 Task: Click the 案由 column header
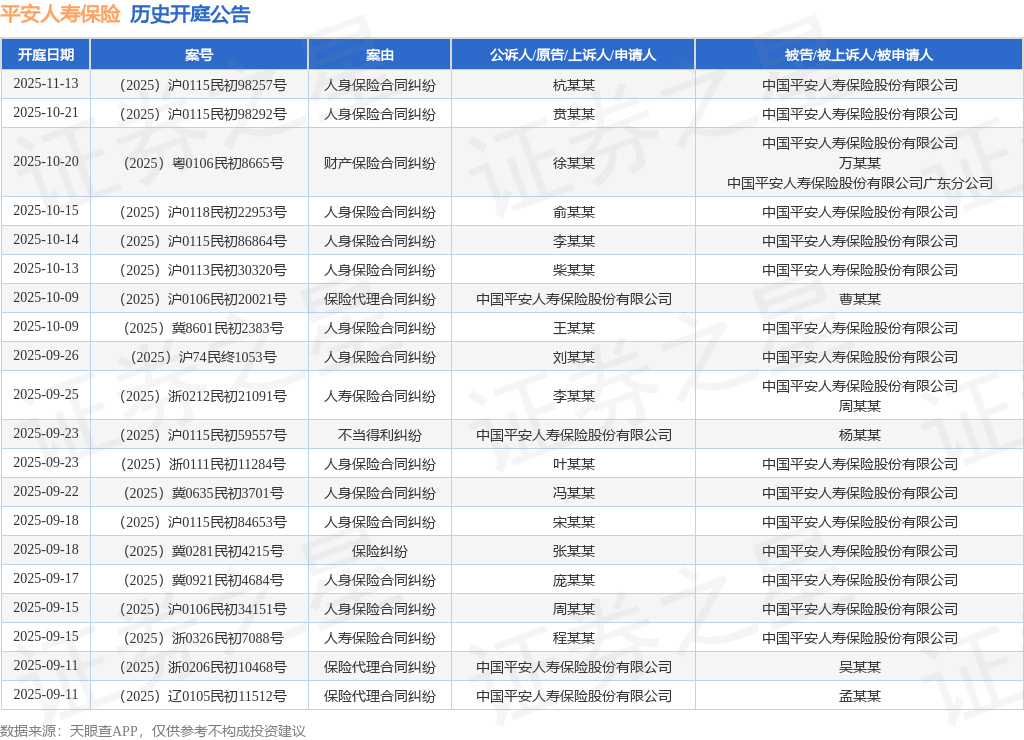pos(379,55)
